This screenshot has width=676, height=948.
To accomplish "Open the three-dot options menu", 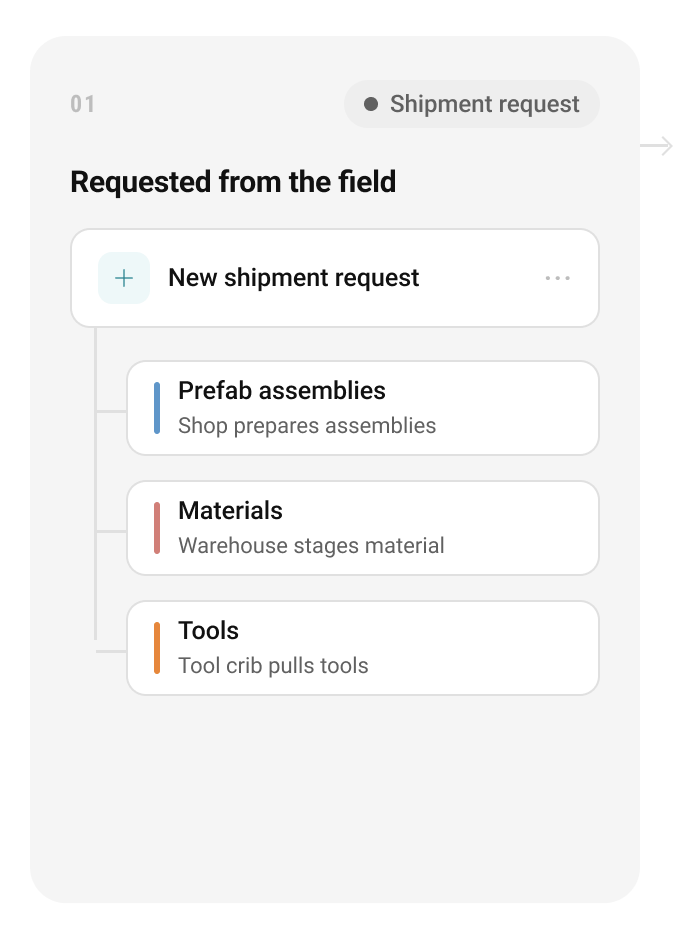I will click(x=557, y=278).
